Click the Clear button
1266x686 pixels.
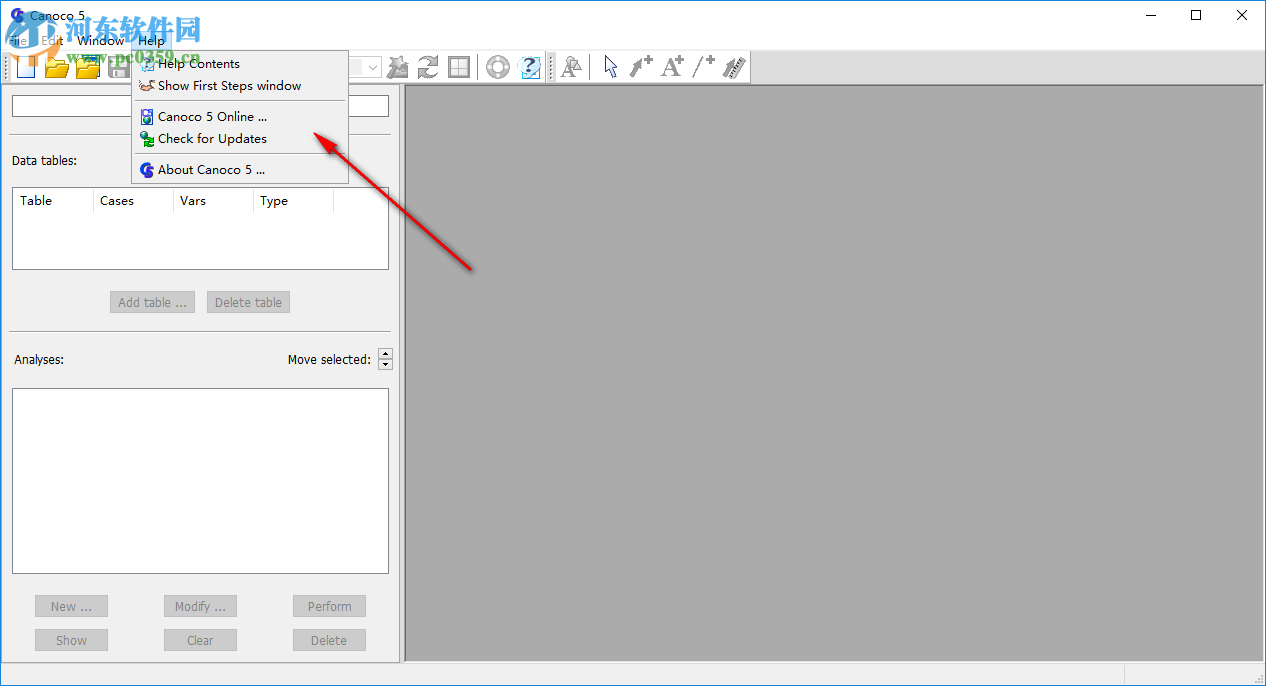click(200, 640)
